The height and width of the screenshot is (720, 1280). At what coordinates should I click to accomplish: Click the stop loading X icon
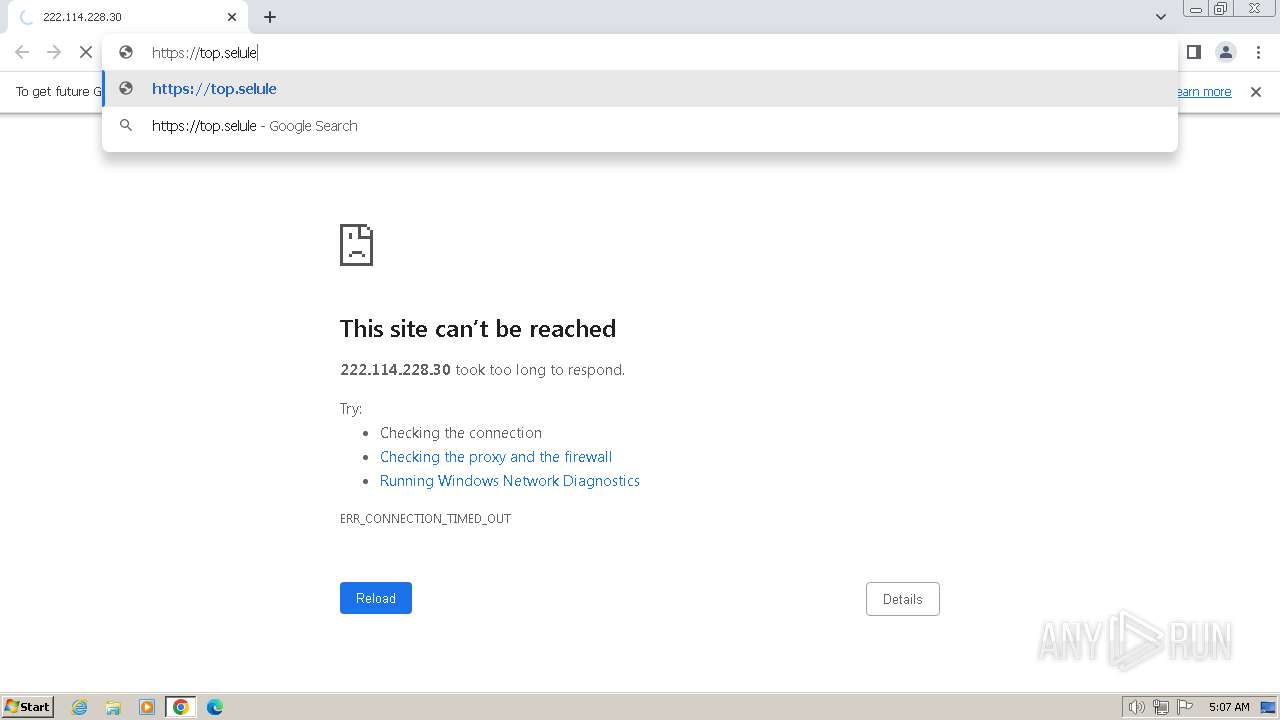[86, 52]
